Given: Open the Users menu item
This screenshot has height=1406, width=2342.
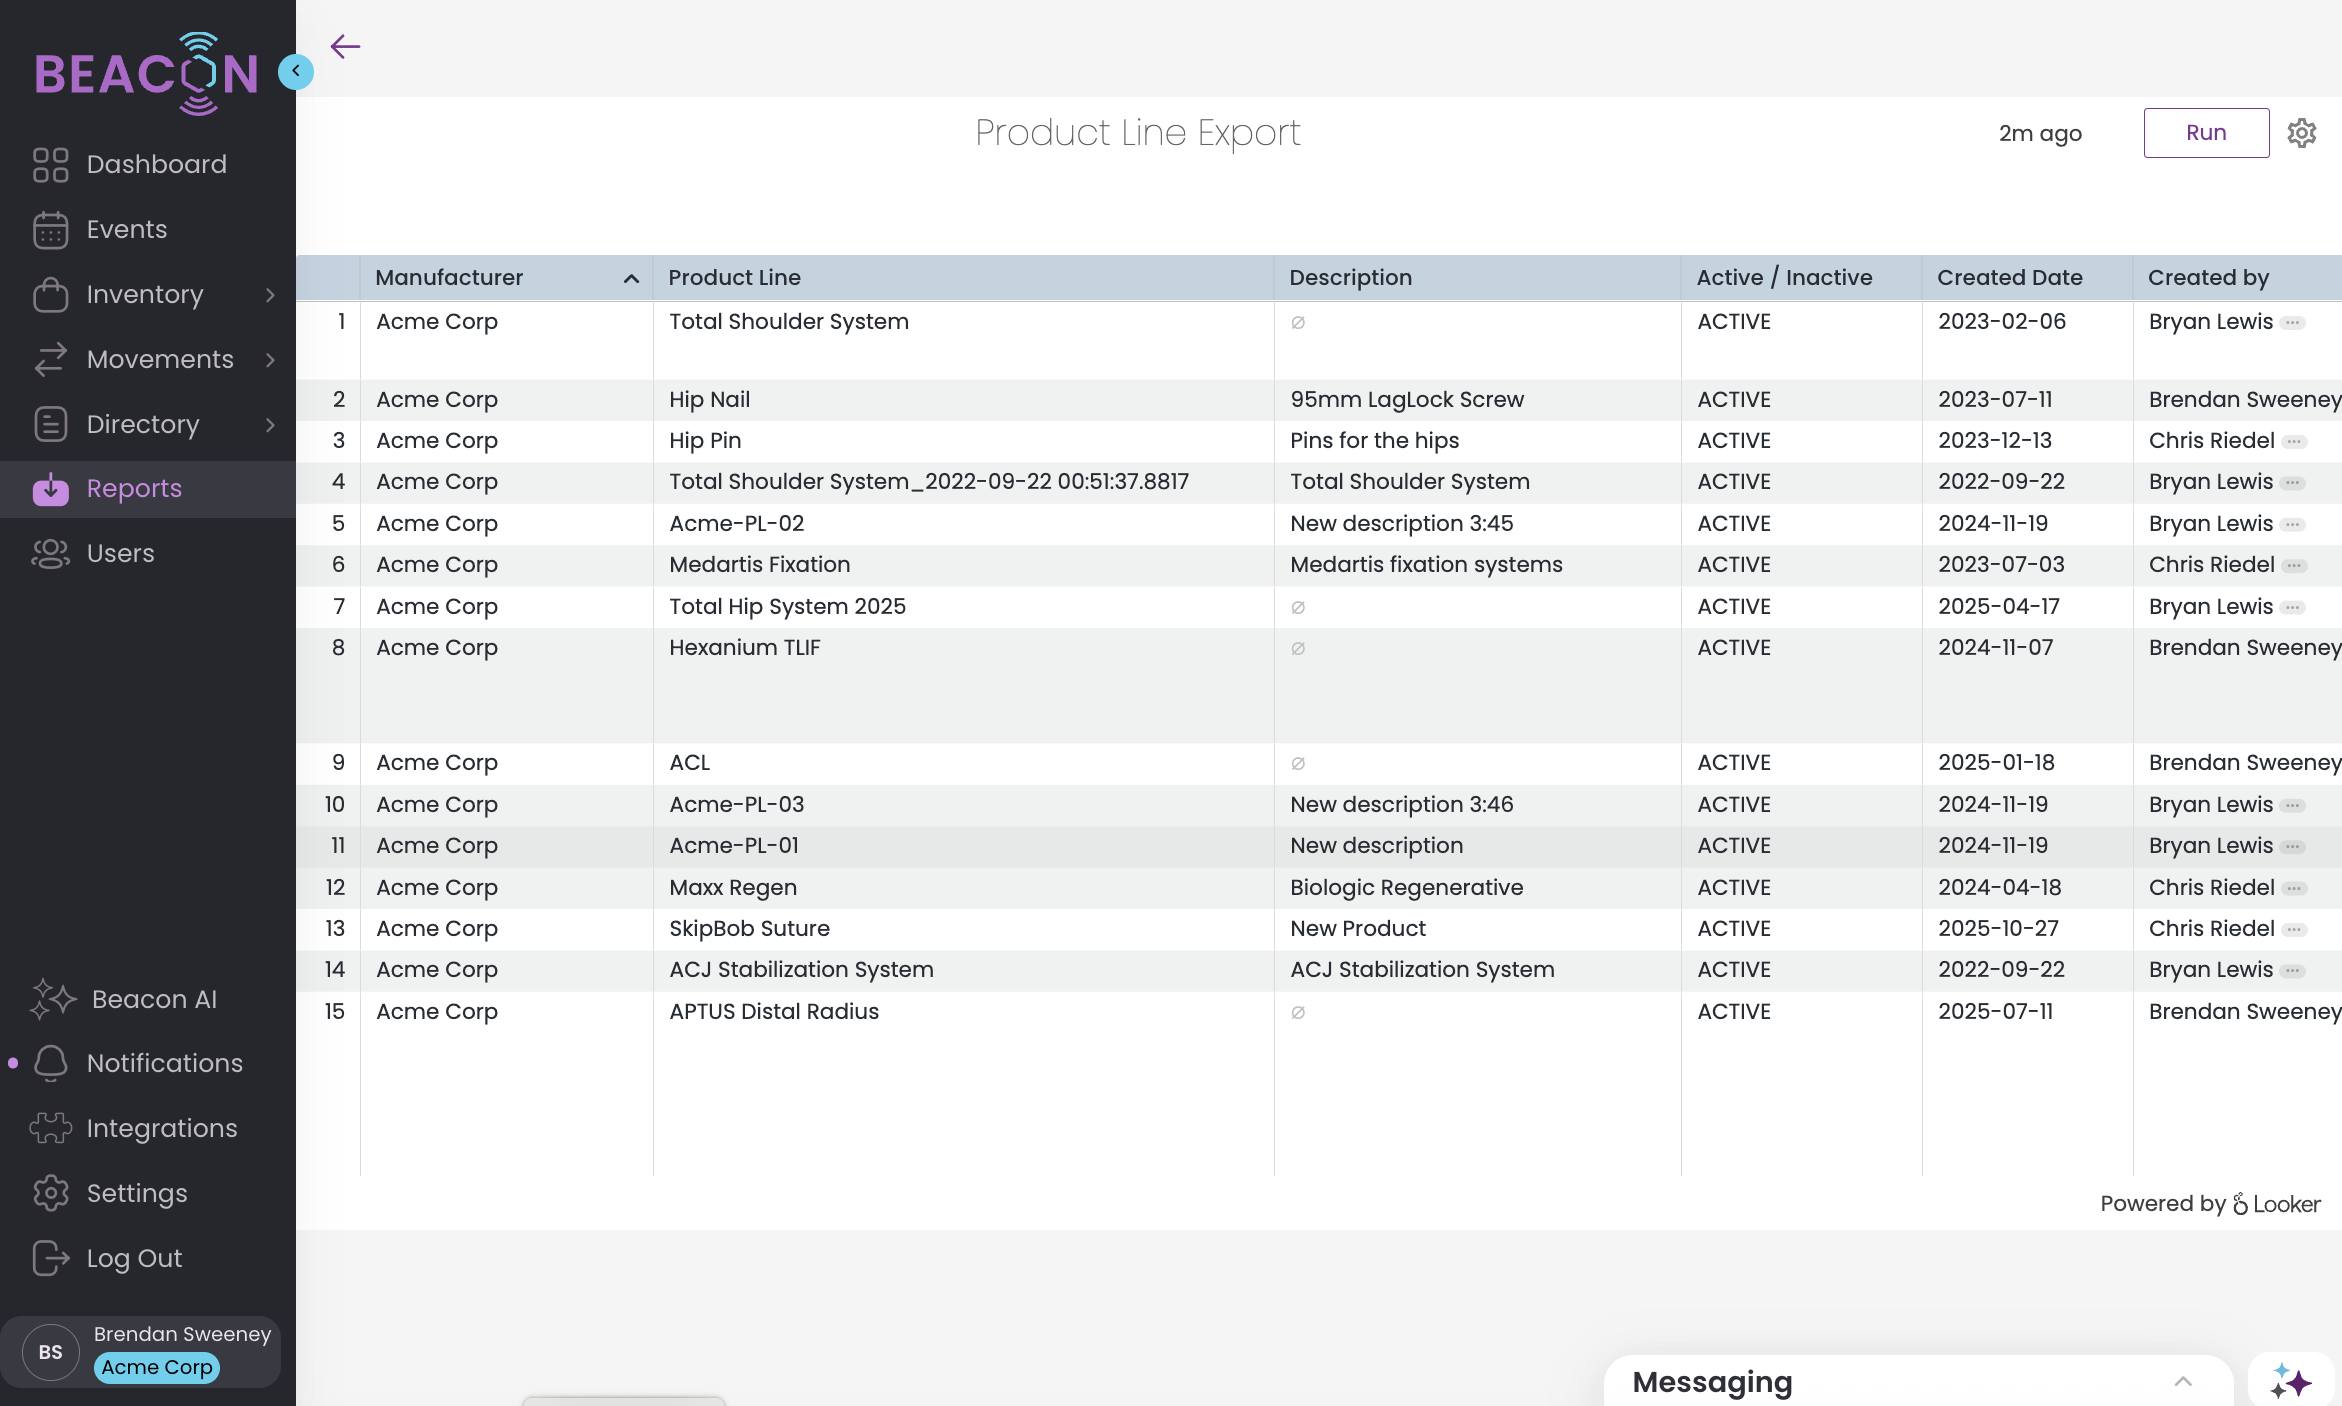Looking at the screenshot, I should (x=120, y=554).
